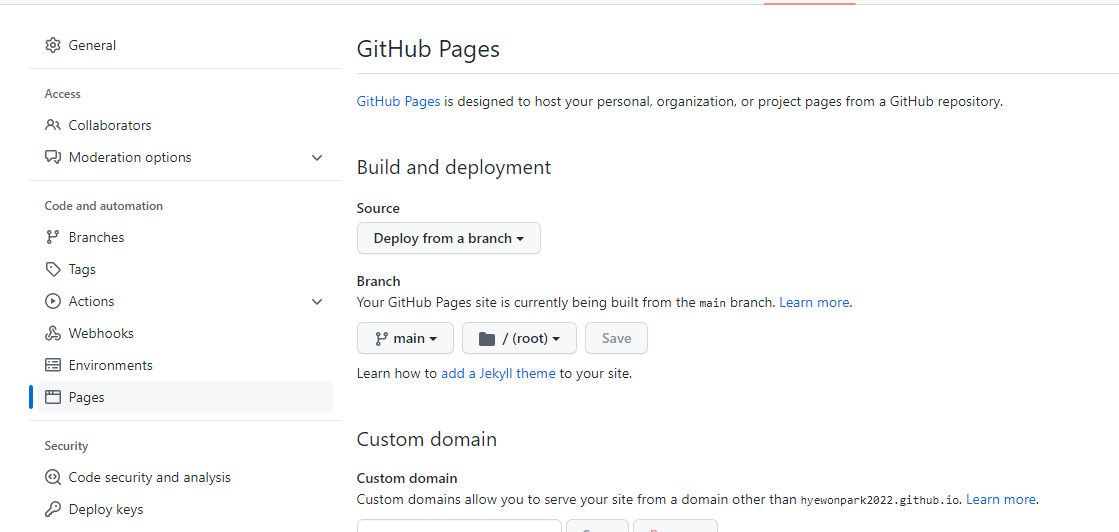This screenshot has width=1119, height=532.
Task: Click the Moderation options speech icon
Action: (x=52, y=157)
